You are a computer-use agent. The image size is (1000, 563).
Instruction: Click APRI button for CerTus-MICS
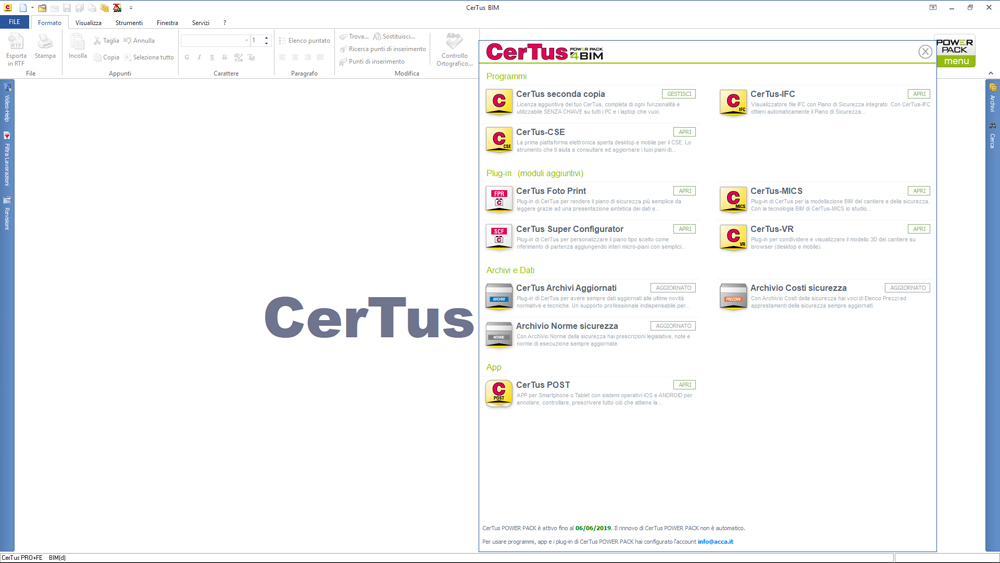pyautogui.click(x=919, y=191)
